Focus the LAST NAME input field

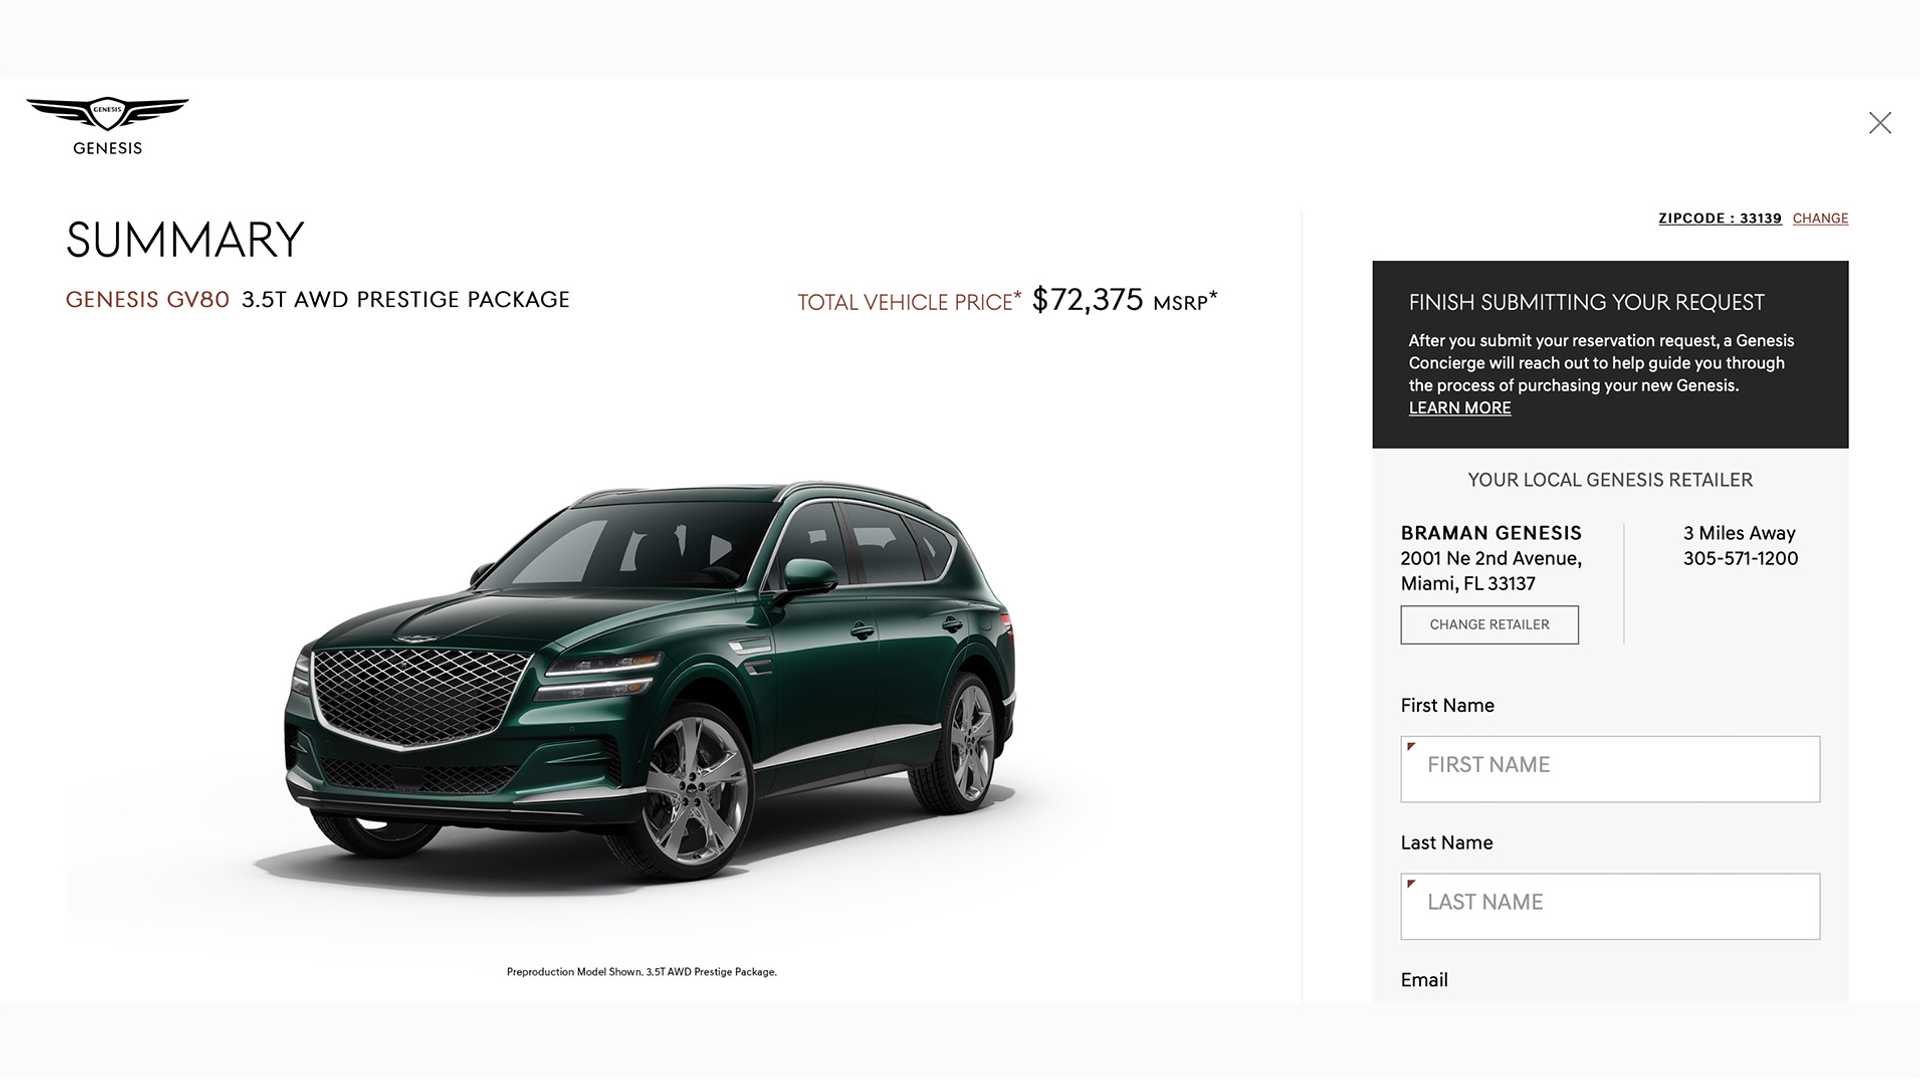pyautogui.click(x=1610, y=906)
